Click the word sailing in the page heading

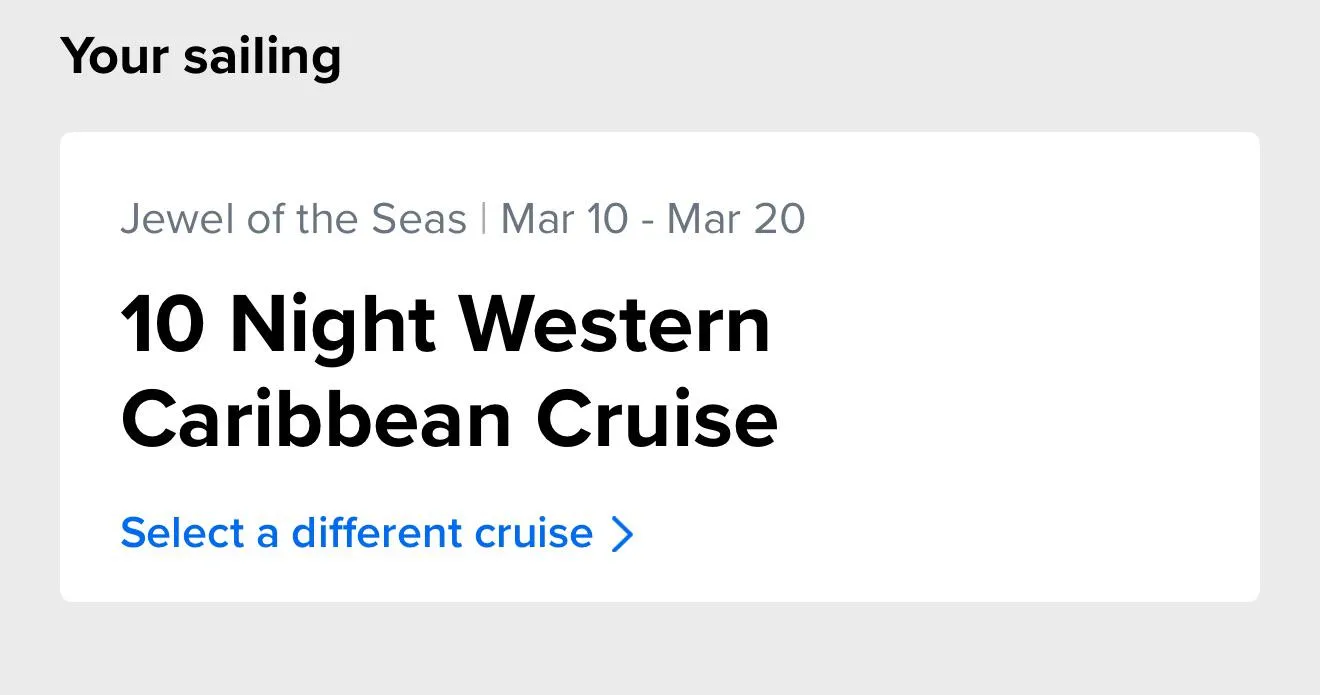pyautogui.click(x=262, y=56)
